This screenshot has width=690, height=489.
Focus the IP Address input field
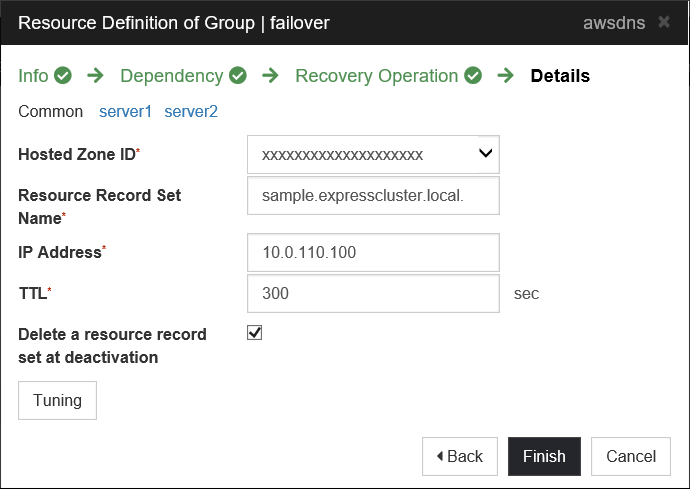pos(373,253)
